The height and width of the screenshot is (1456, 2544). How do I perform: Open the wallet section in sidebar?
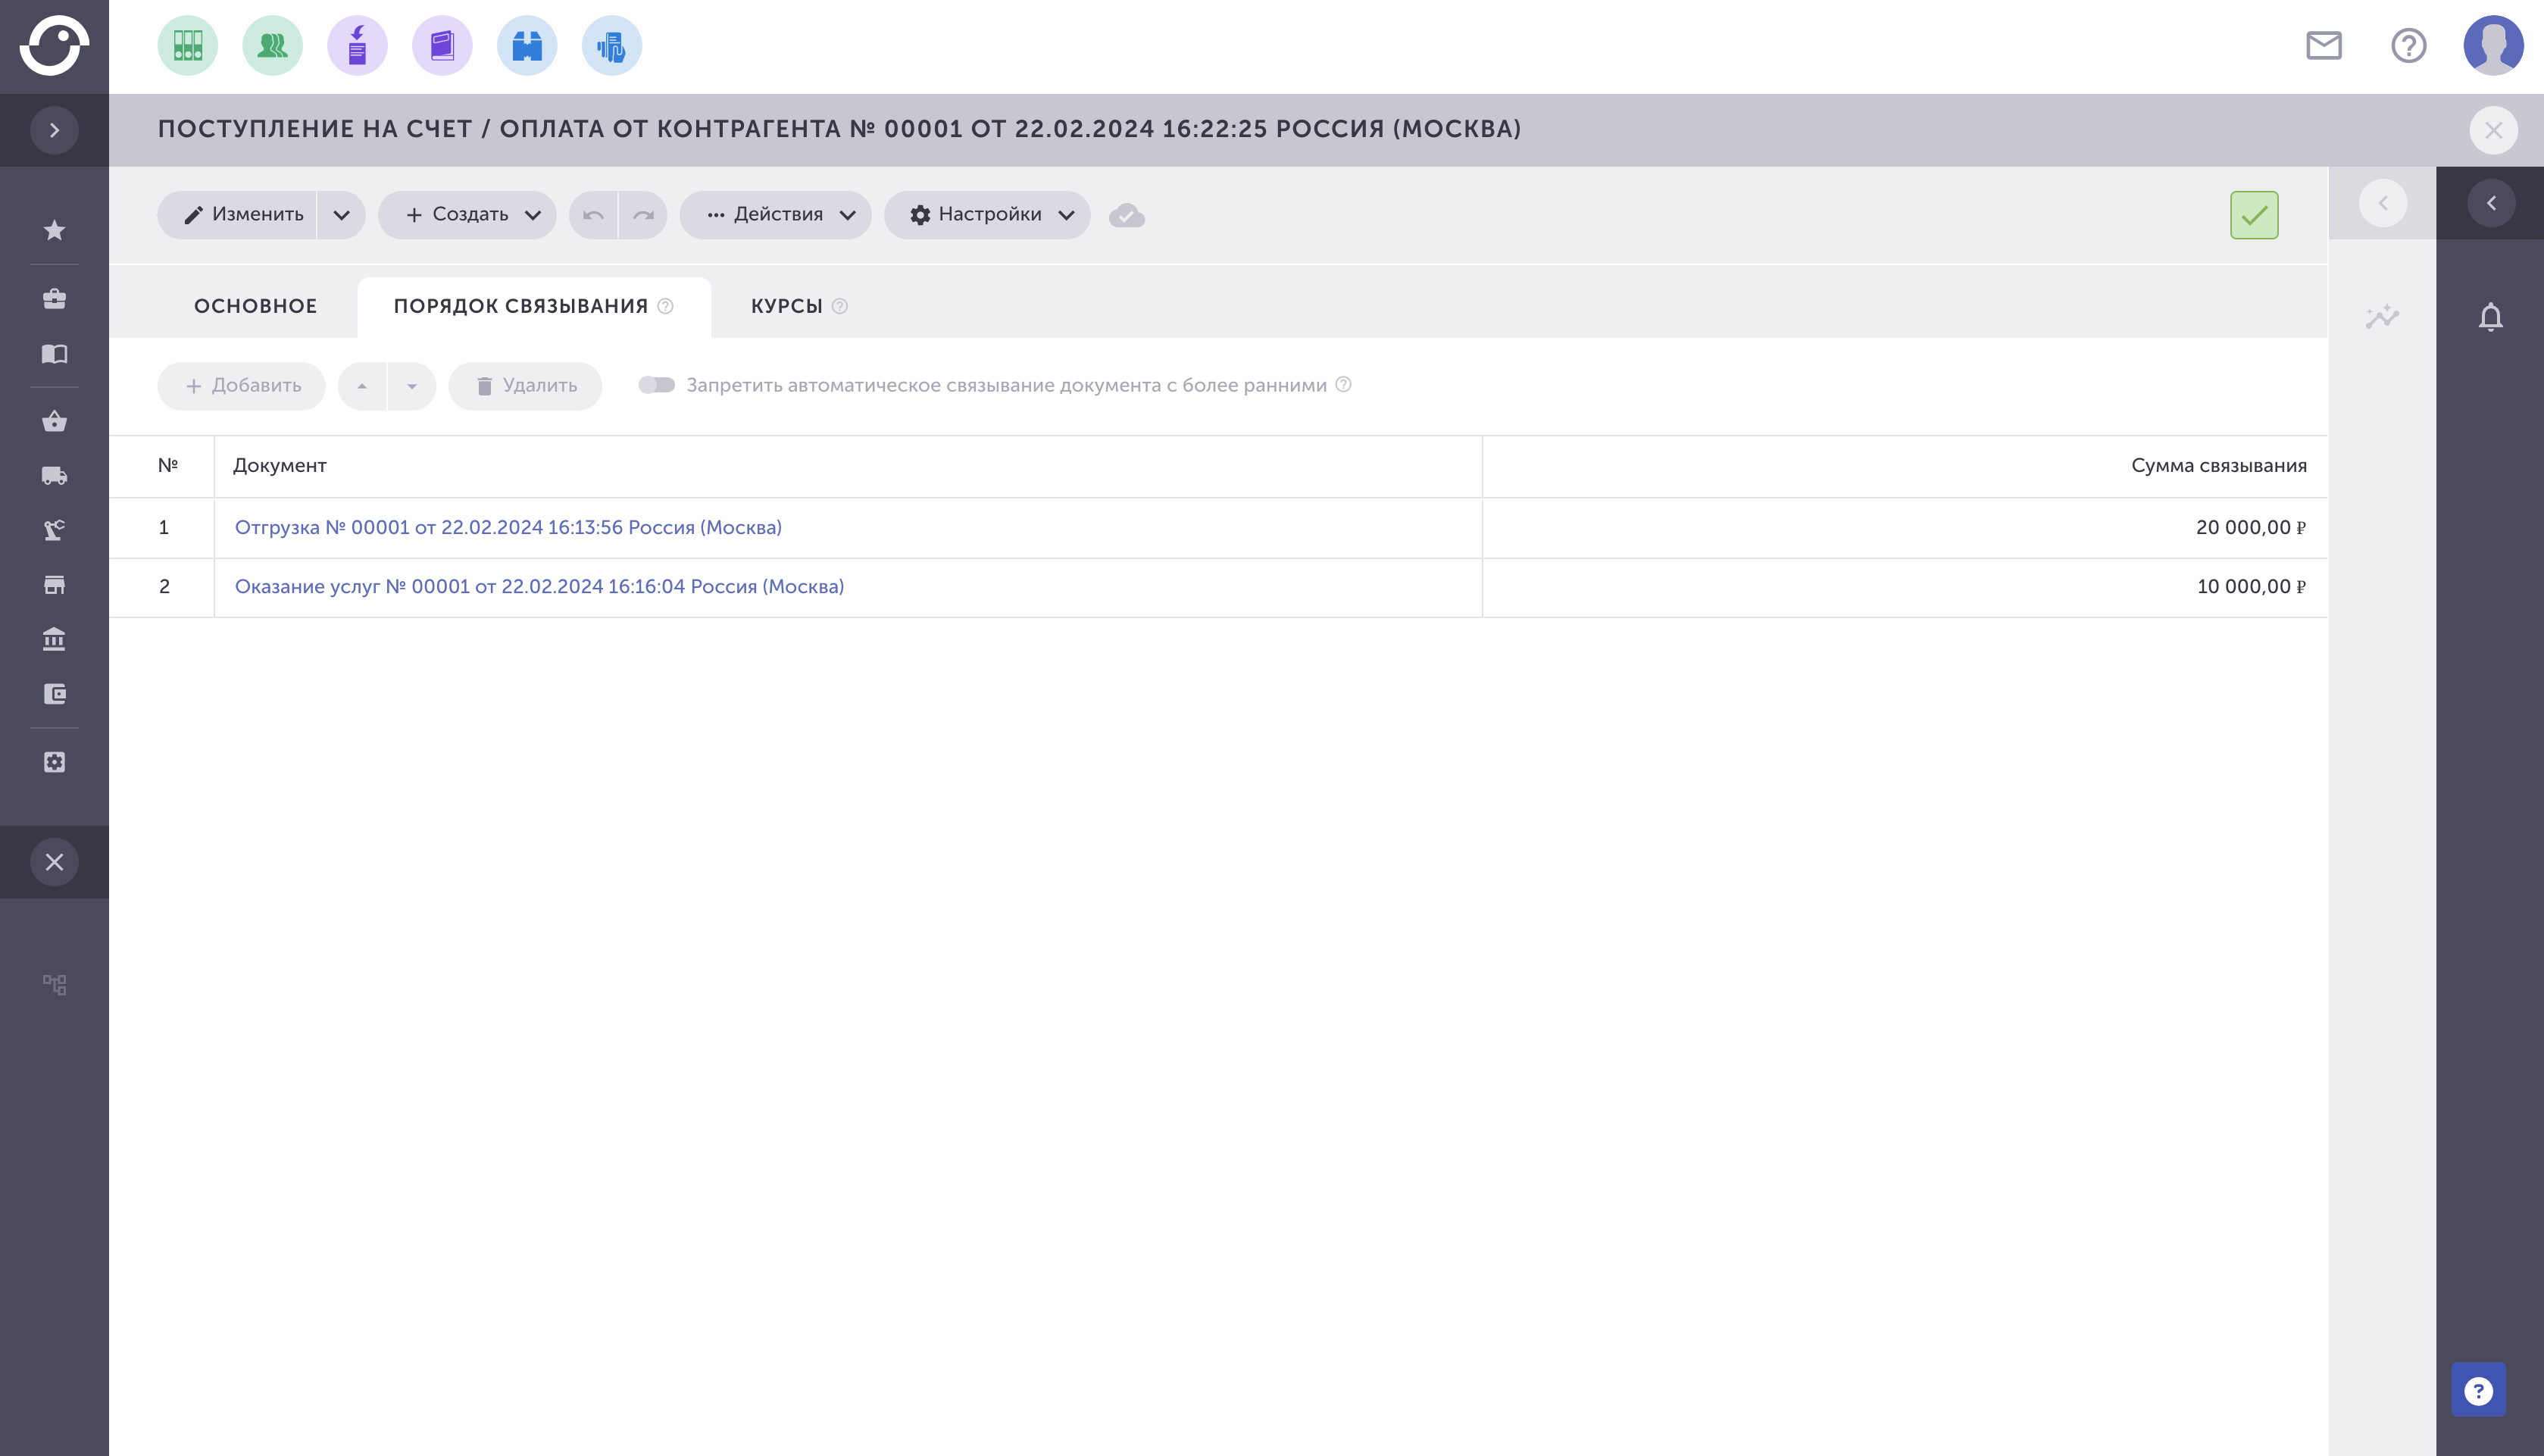pyautogui.click(x=54, y=694)
